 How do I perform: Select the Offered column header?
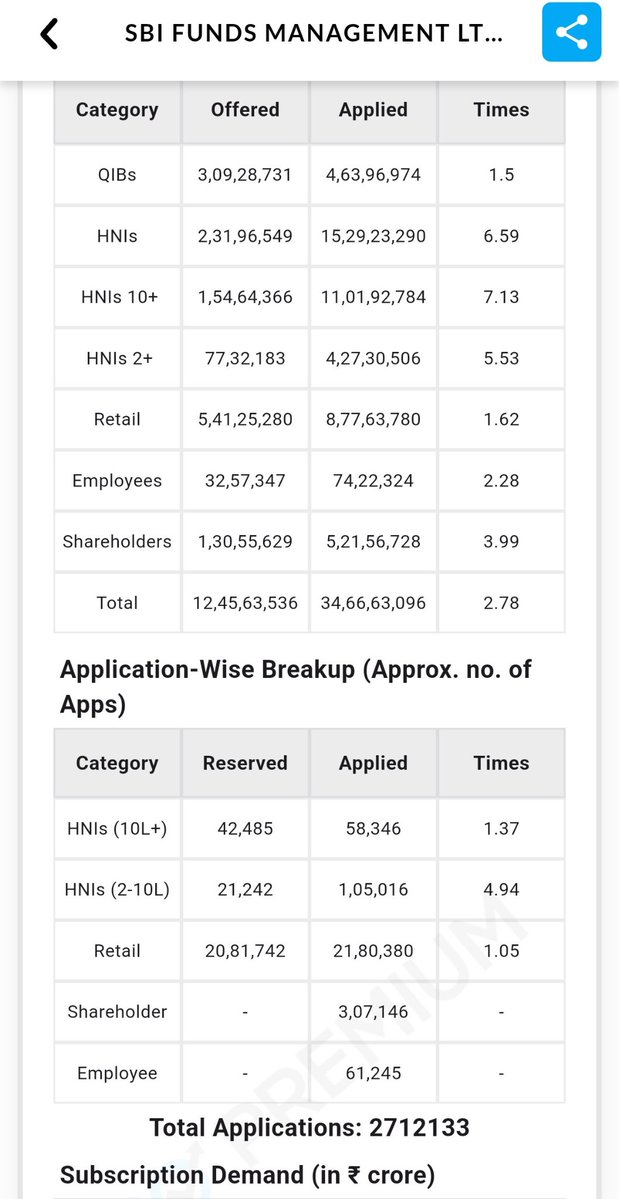pyautogui.click(x=245, y=109)
